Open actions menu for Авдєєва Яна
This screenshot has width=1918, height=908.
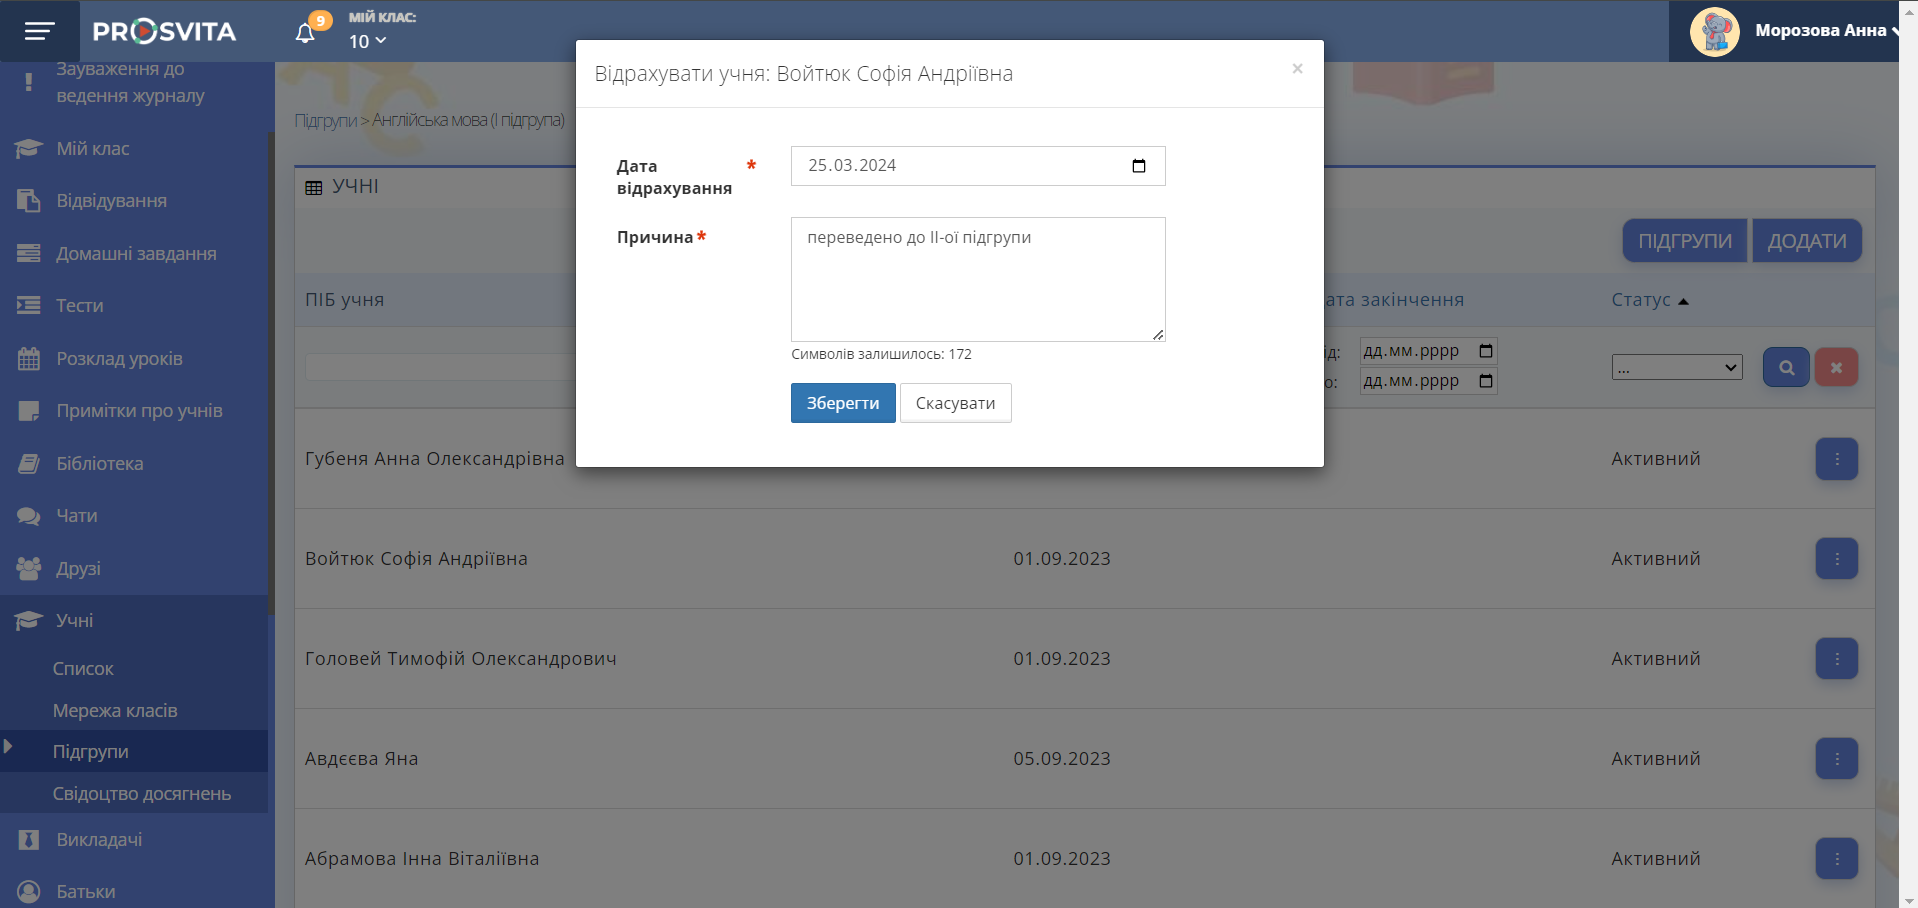point(1836,759)
